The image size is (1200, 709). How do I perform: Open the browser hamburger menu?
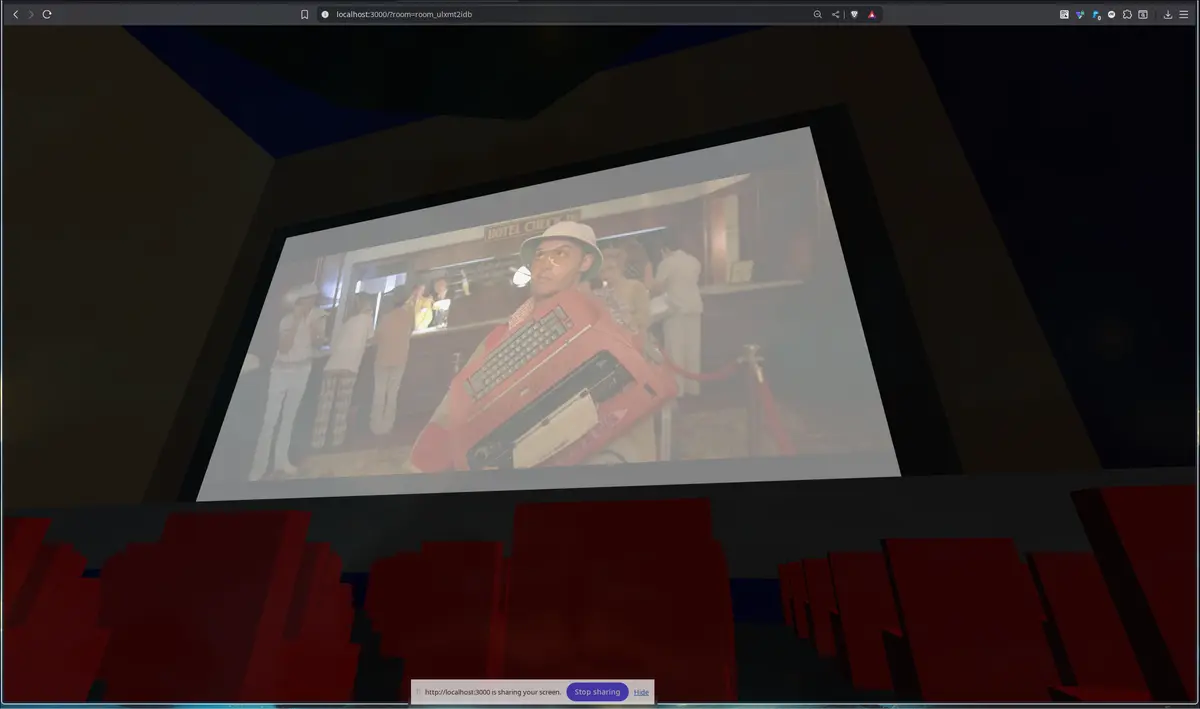(1184, 14)
